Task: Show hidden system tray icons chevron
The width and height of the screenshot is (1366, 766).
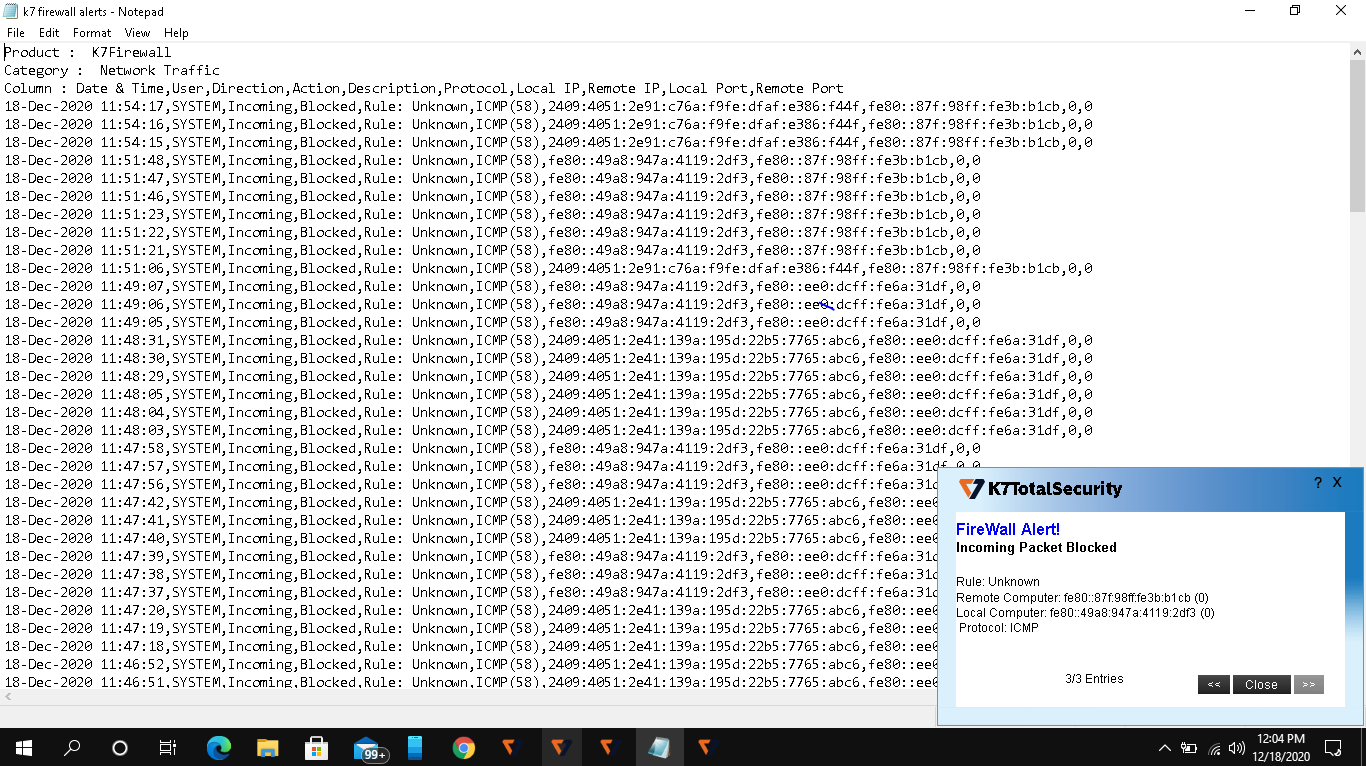Action: (x=1164, y=747)
